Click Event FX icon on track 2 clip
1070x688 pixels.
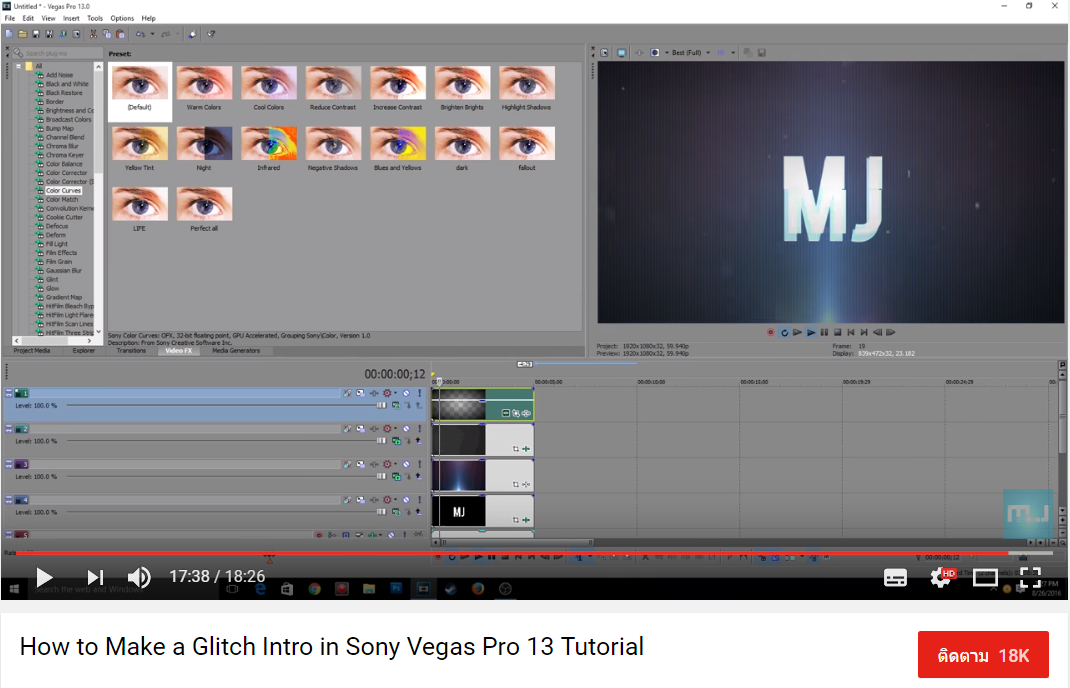[525, 449]
